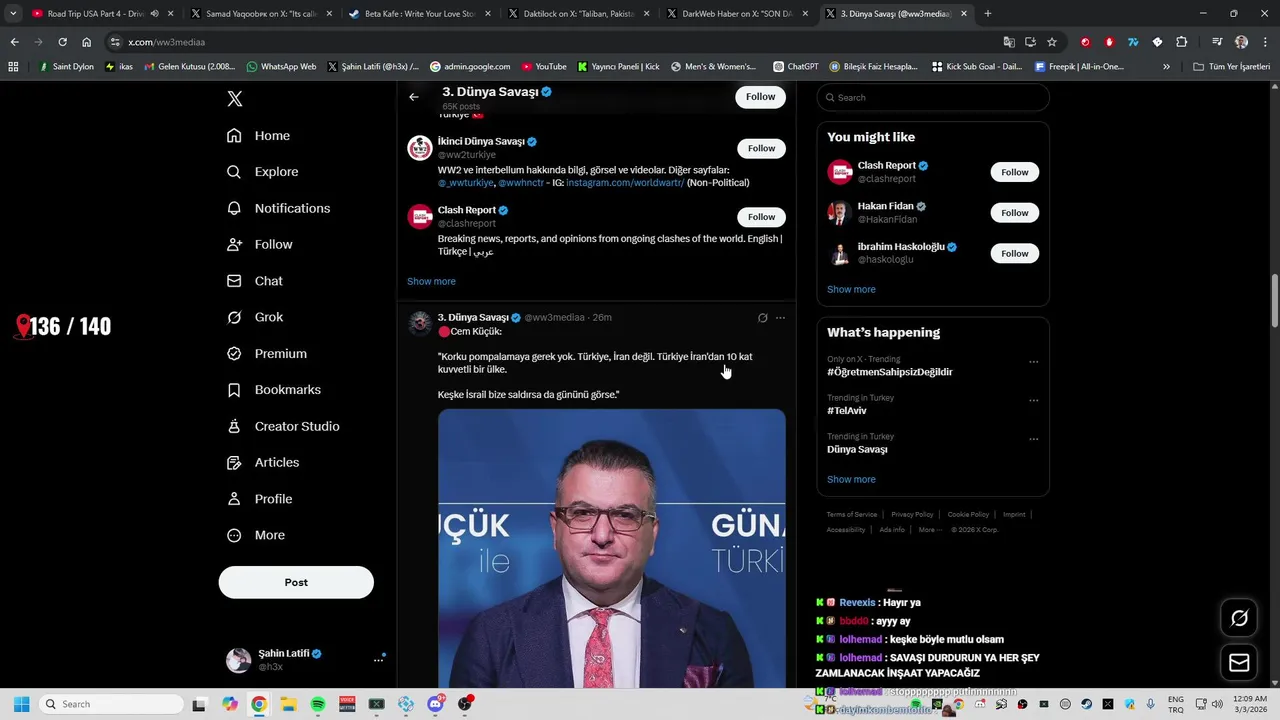Image resolution: width=1280 pixels, height=720 pixels.
Task: Follow 3. Dünya Savaşı in header
Action: (x=760, y=97)
